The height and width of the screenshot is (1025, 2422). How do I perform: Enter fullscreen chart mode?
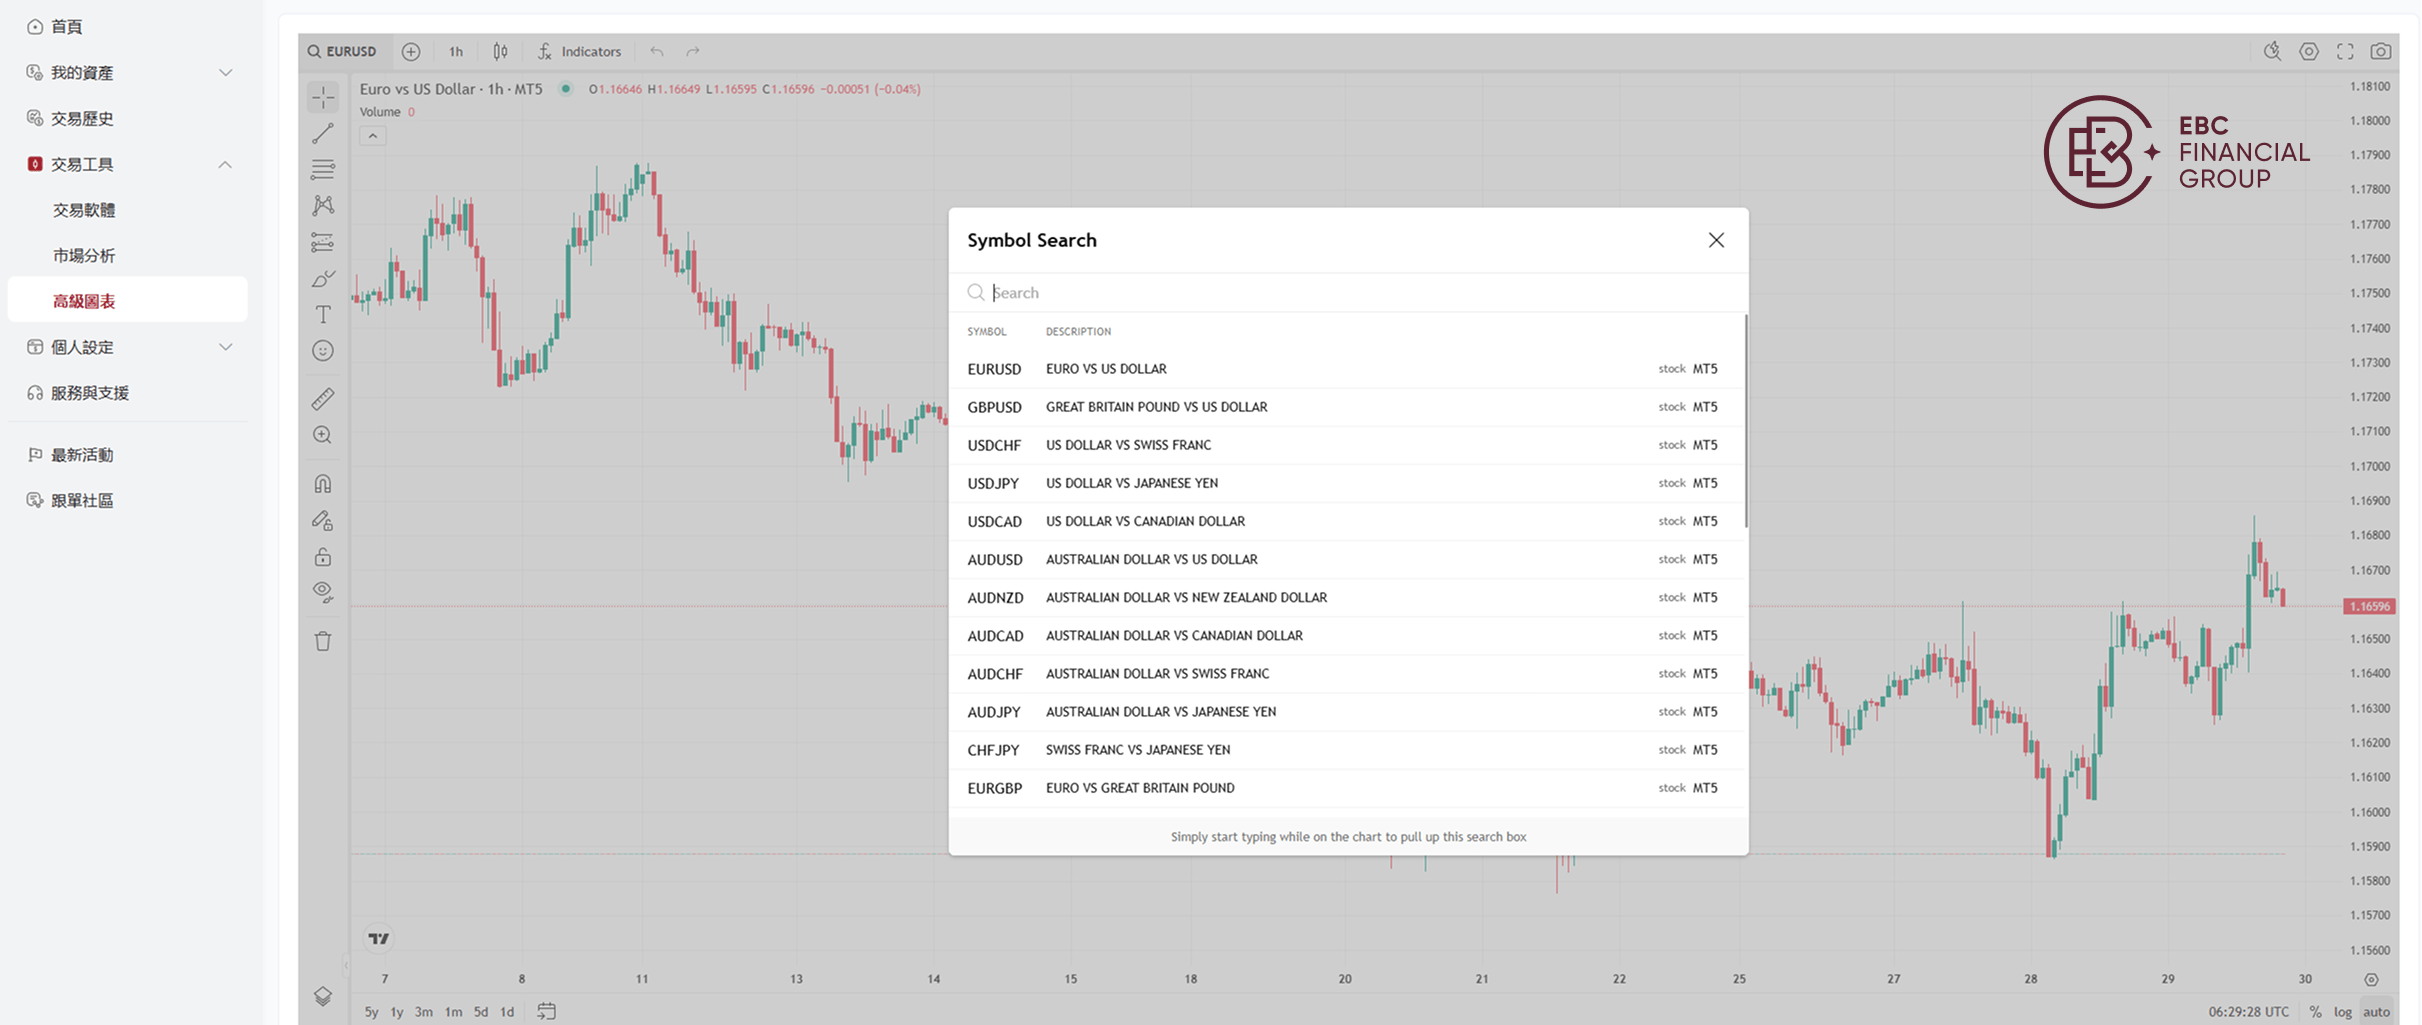click(x=2345, y=51)
